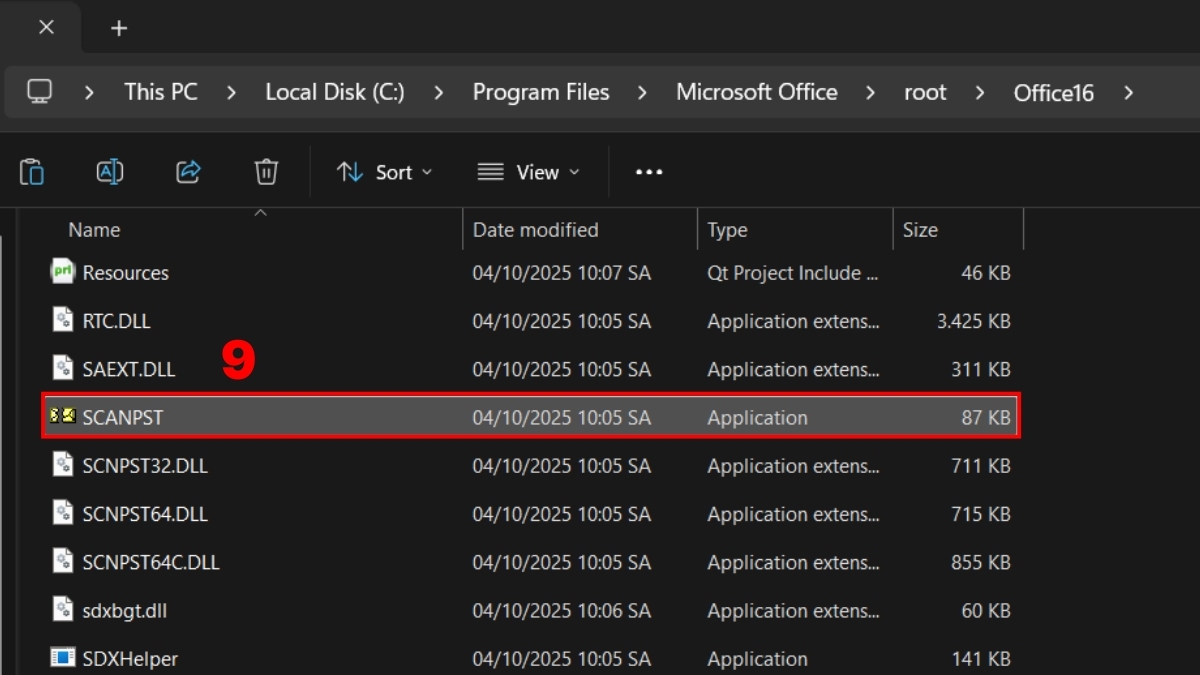Viewport: 1200px width, 675px height.
Task: Select the SDXHelper application icon
Action: point(63,658)
